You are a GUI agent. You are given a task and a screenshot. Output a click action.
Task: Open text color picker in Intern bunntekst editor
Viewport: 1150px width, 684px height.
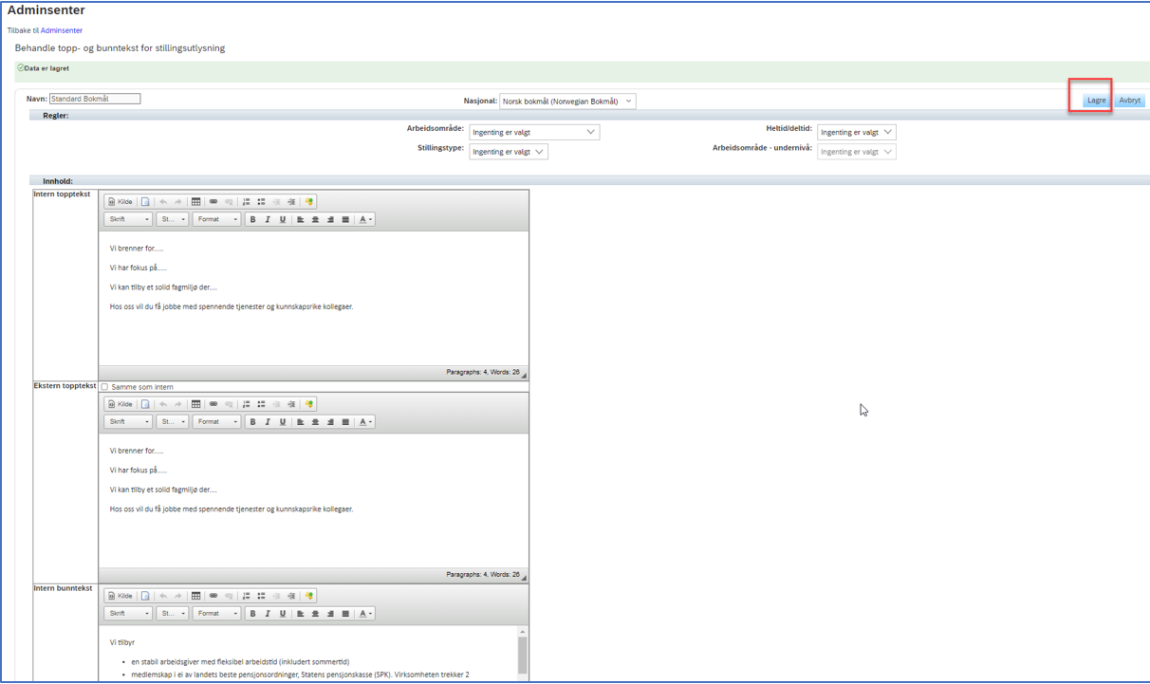[x=365, y=614]
